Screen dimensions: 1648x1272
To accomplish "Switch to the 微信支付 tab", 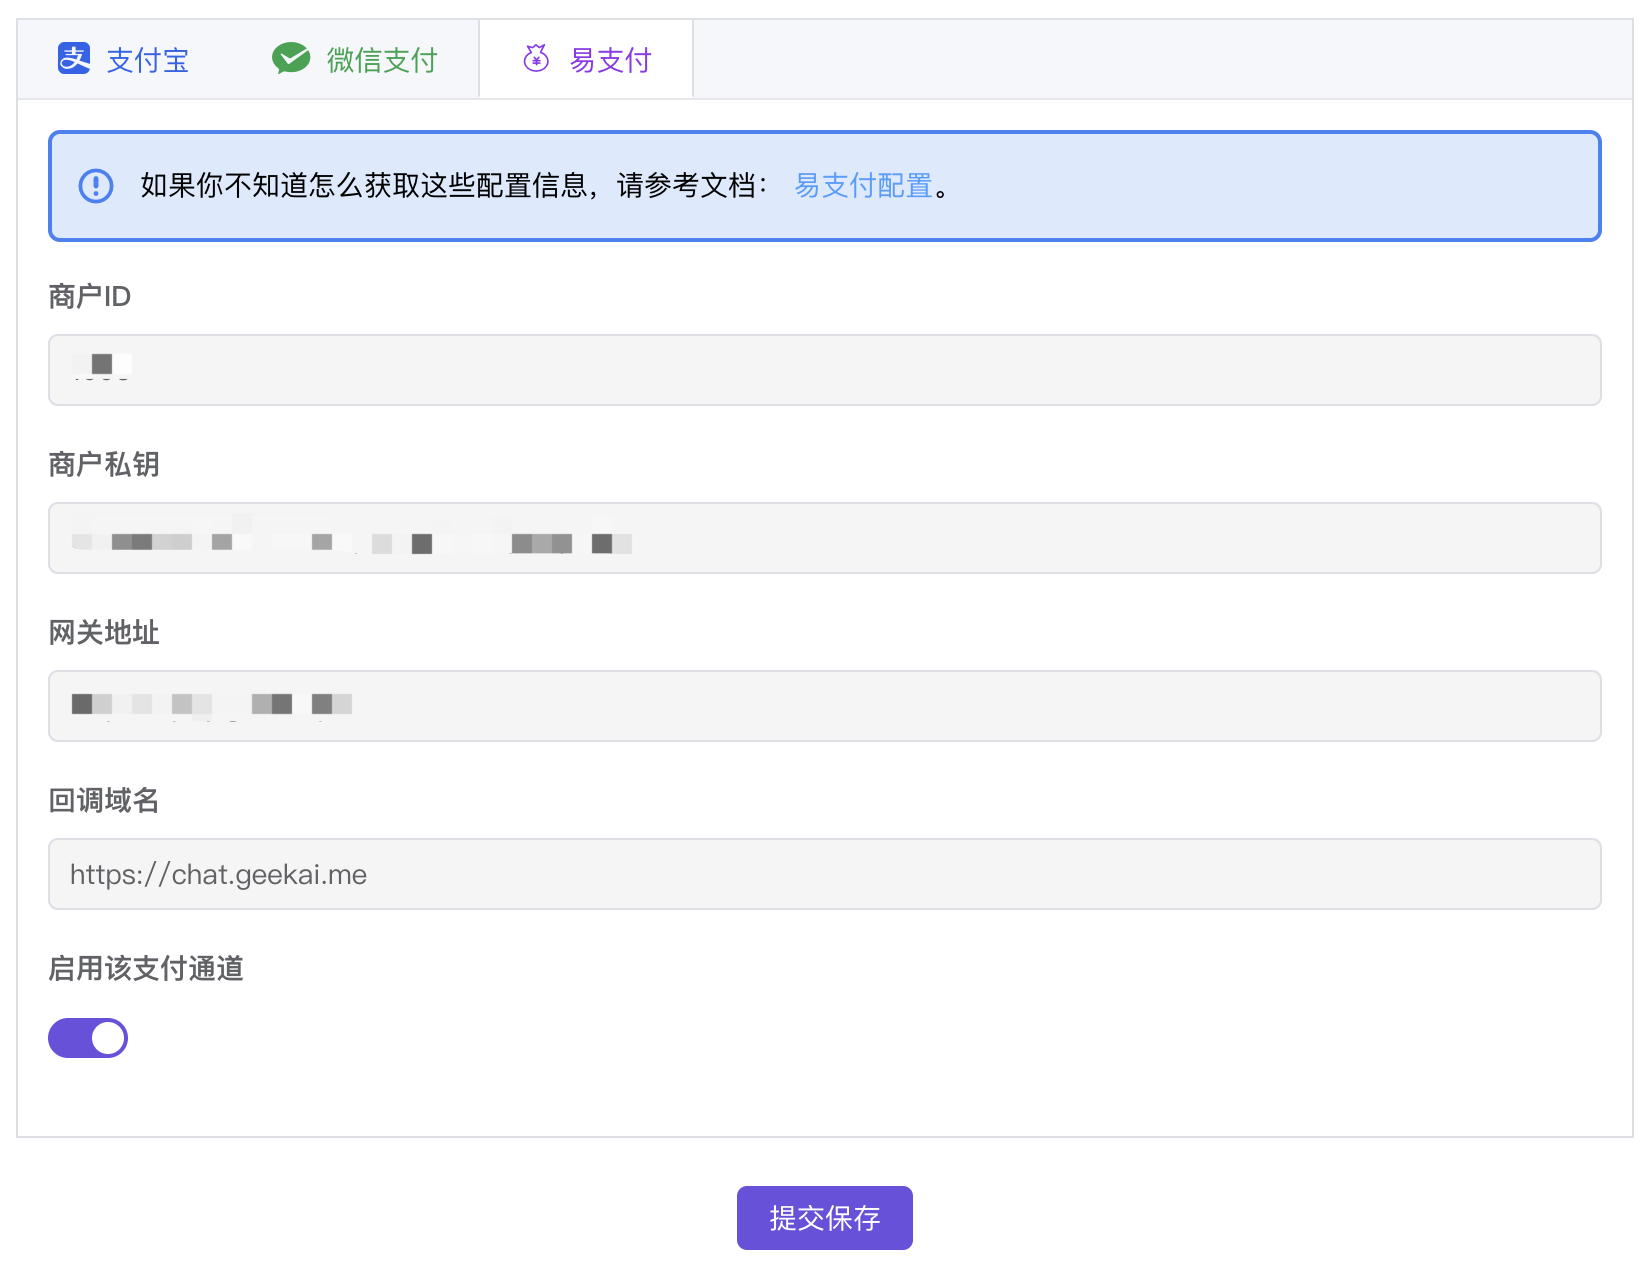I will (354, 59).
